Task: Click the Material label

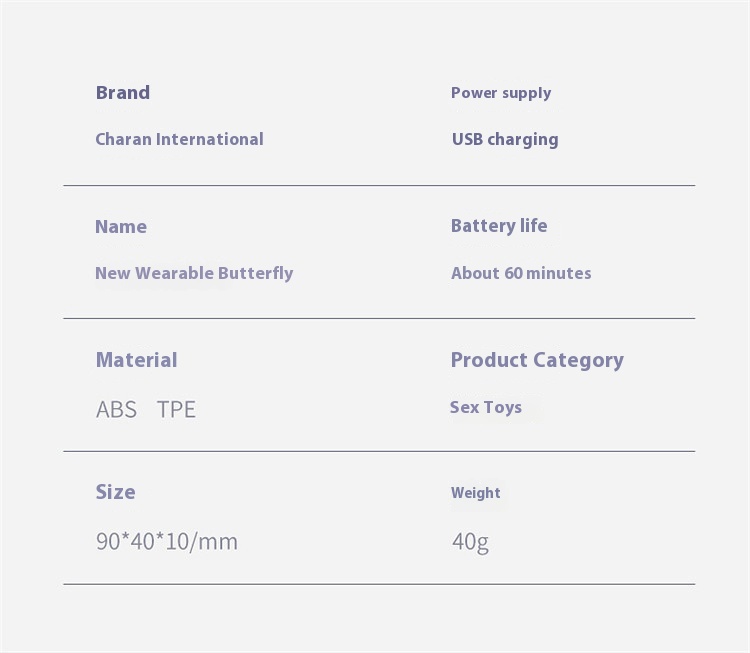Action: pyautogui.click(x=136, y=360)
